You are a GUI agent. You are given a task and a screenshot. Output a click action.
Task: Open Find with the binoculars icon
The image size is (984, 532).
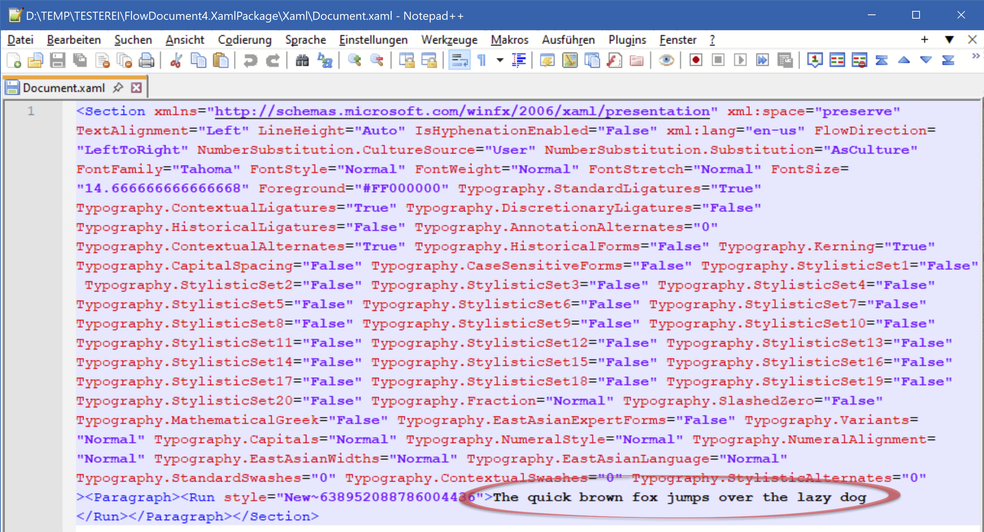302,61
